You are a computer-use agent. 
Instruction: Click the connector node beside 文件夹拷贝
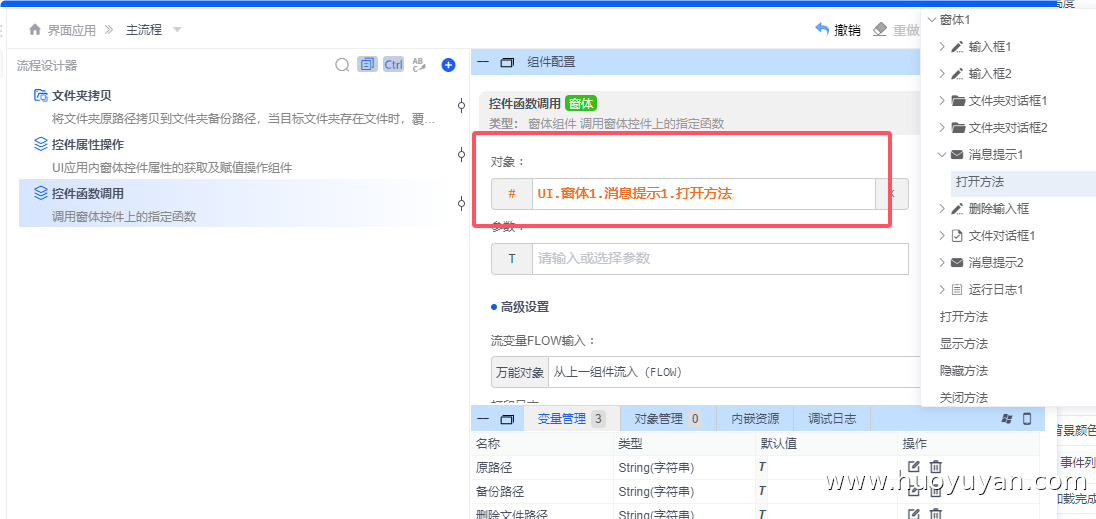461,106
